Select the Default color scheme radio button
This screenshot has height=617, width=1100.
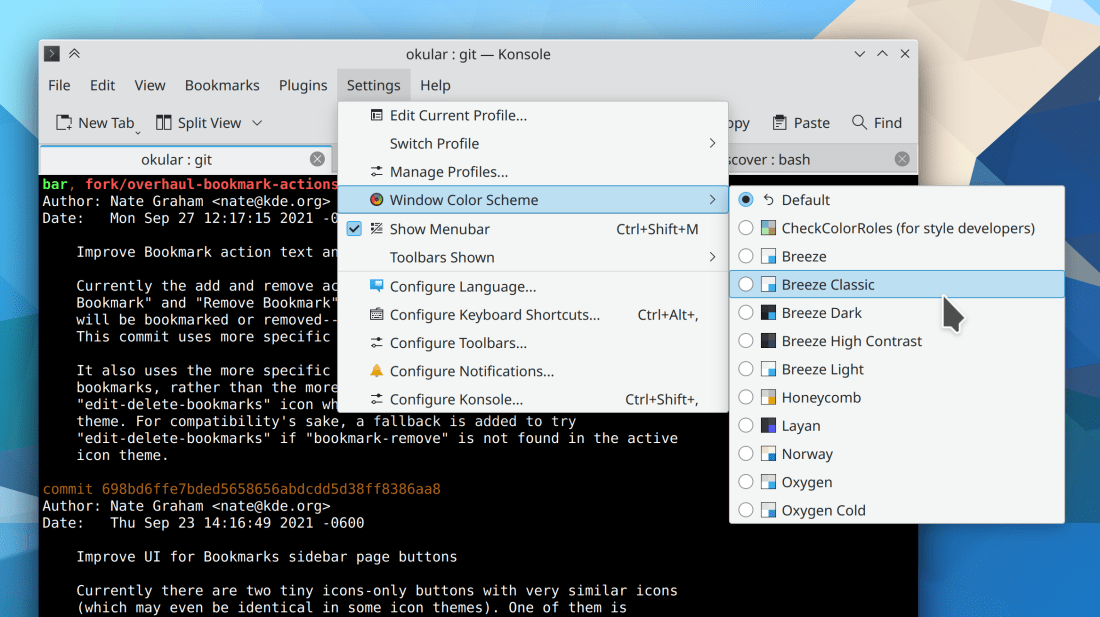pyautogui.click(x=746, y=200)
